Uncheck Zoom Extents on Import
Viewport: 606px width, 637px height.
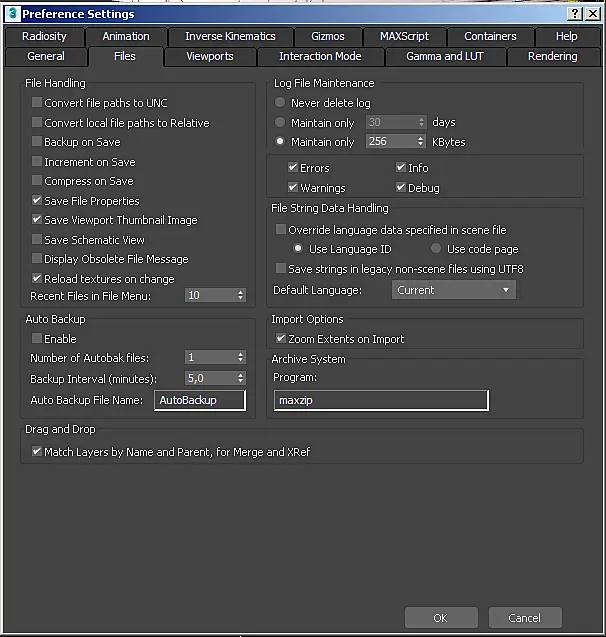tap(281, 338)
